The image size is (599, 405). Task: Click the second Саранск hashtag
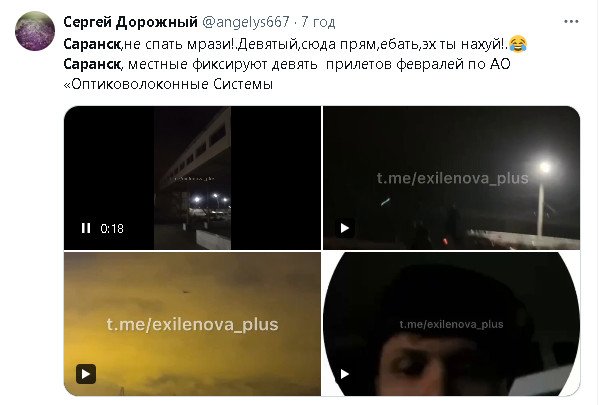(x=92, y=64)
